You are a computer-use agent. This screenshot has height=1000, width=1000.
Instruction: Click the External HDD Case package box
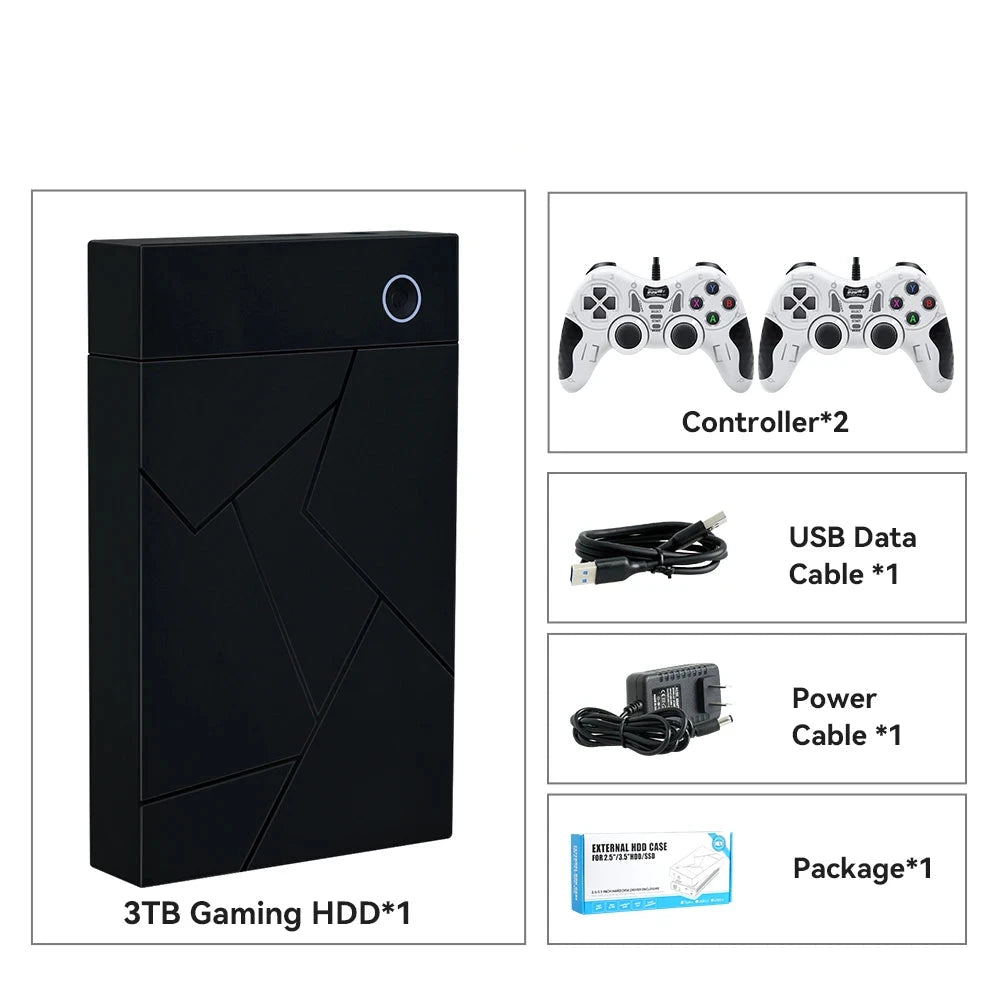click(651, 872)
